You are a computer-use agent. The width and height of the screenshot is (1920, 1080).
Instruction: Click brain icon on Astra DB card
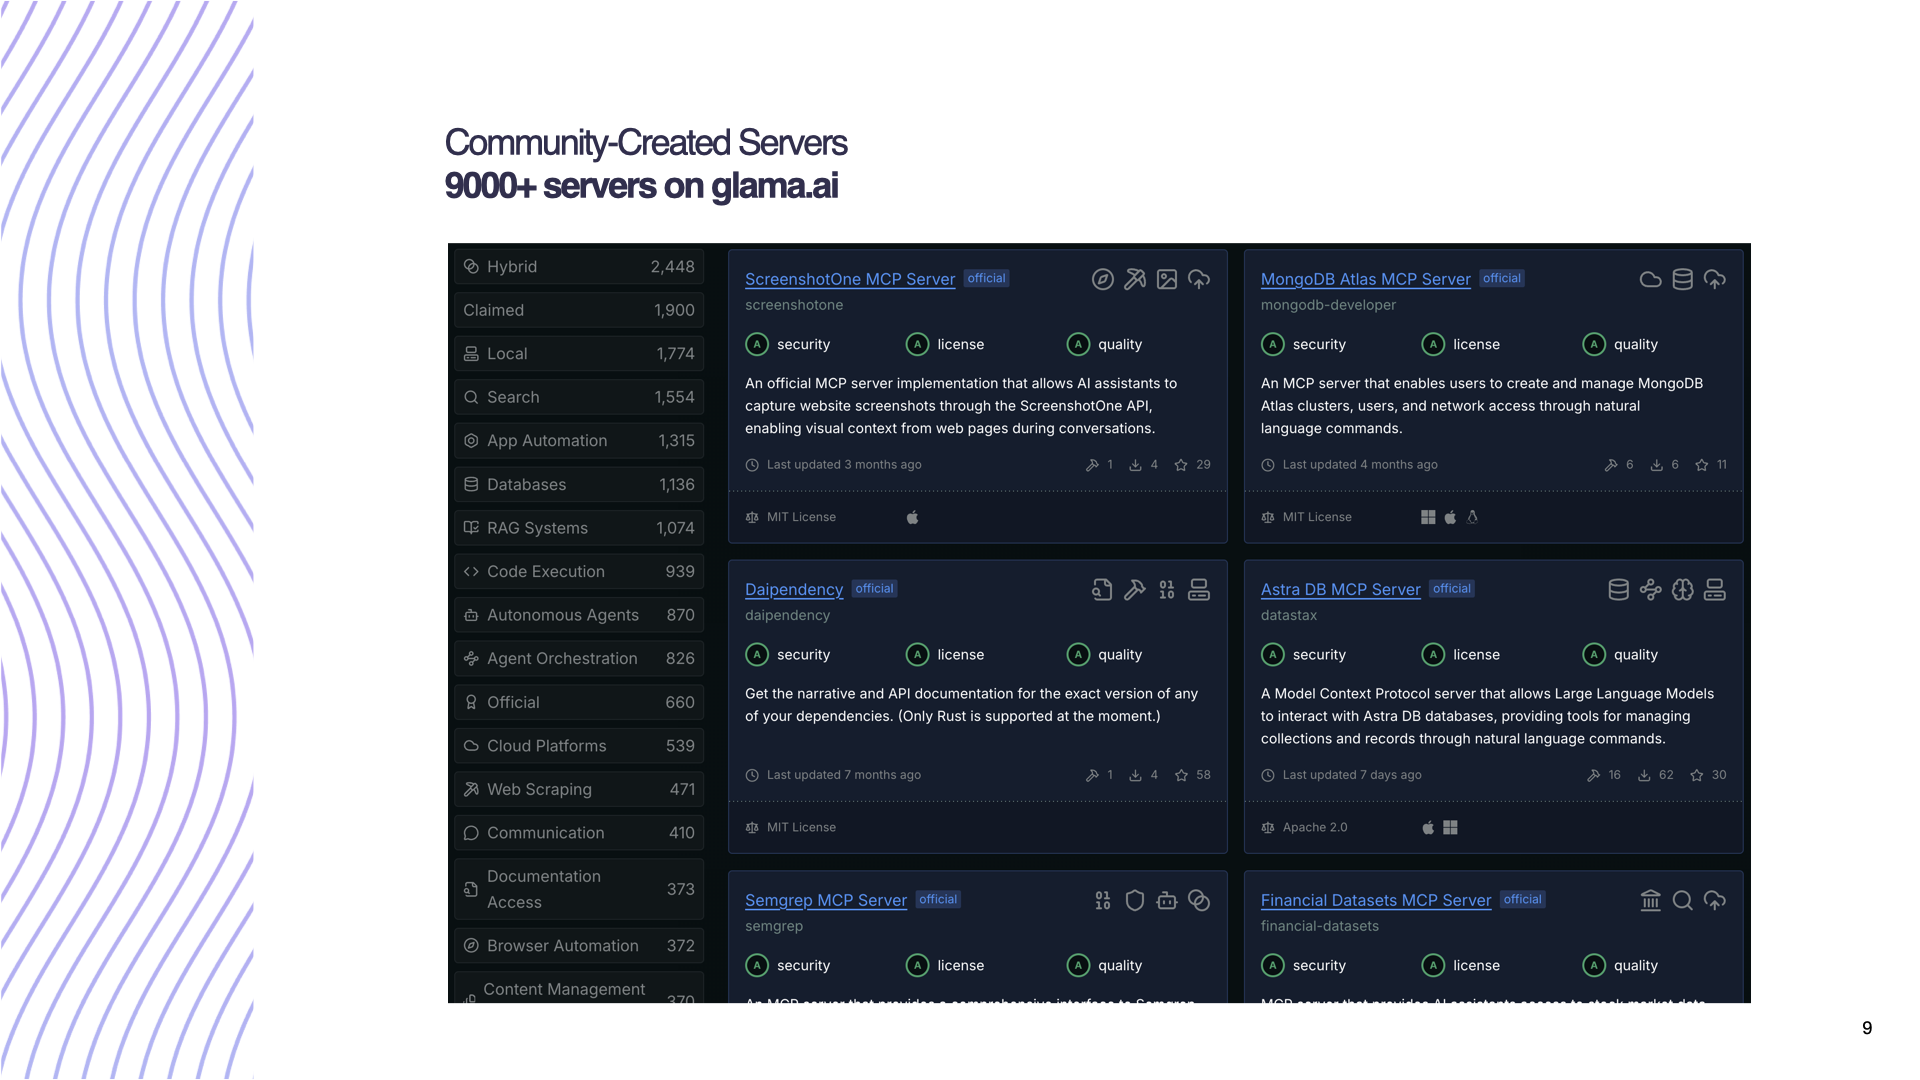(1682, 590)
